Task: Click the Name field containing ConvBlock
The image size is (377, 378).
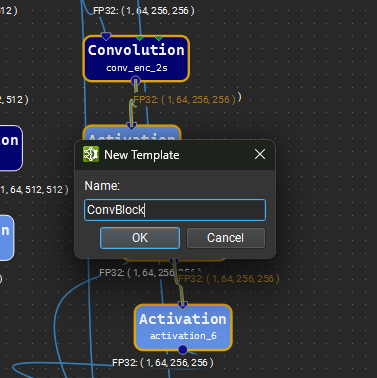Action: tap(175, 210)
